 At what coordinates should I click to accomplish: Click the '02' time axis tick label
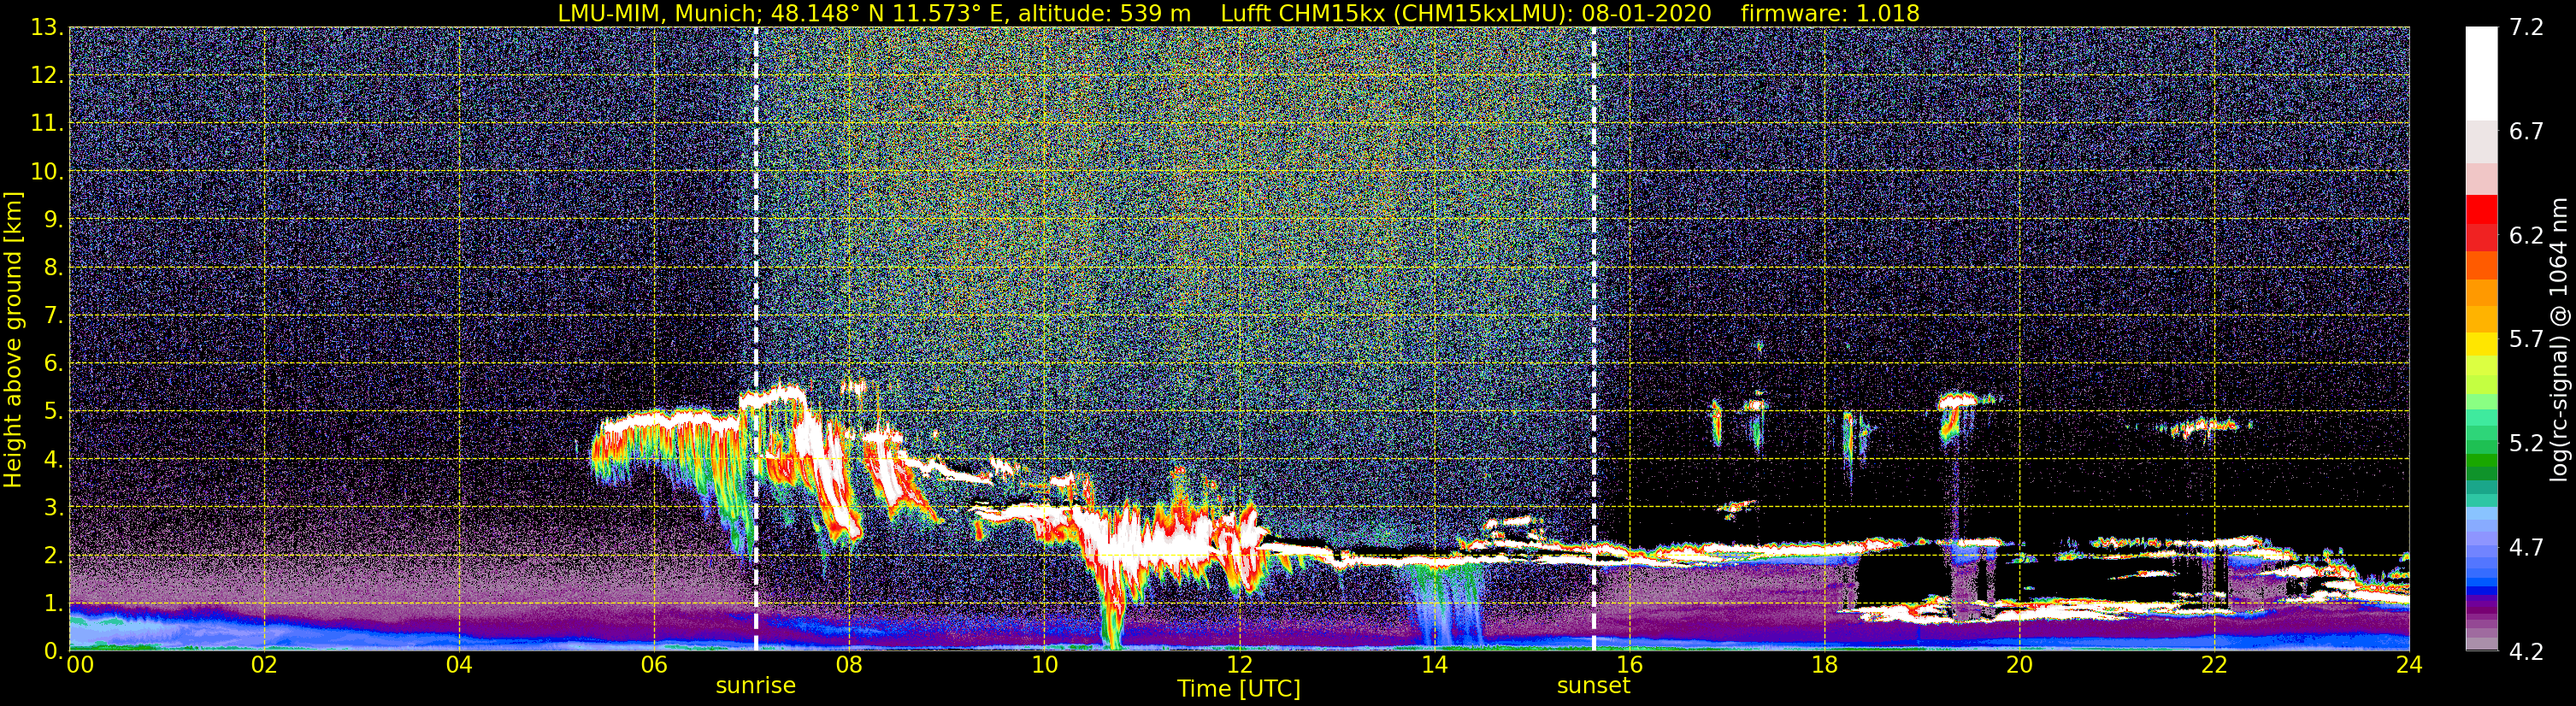(264, 665)
